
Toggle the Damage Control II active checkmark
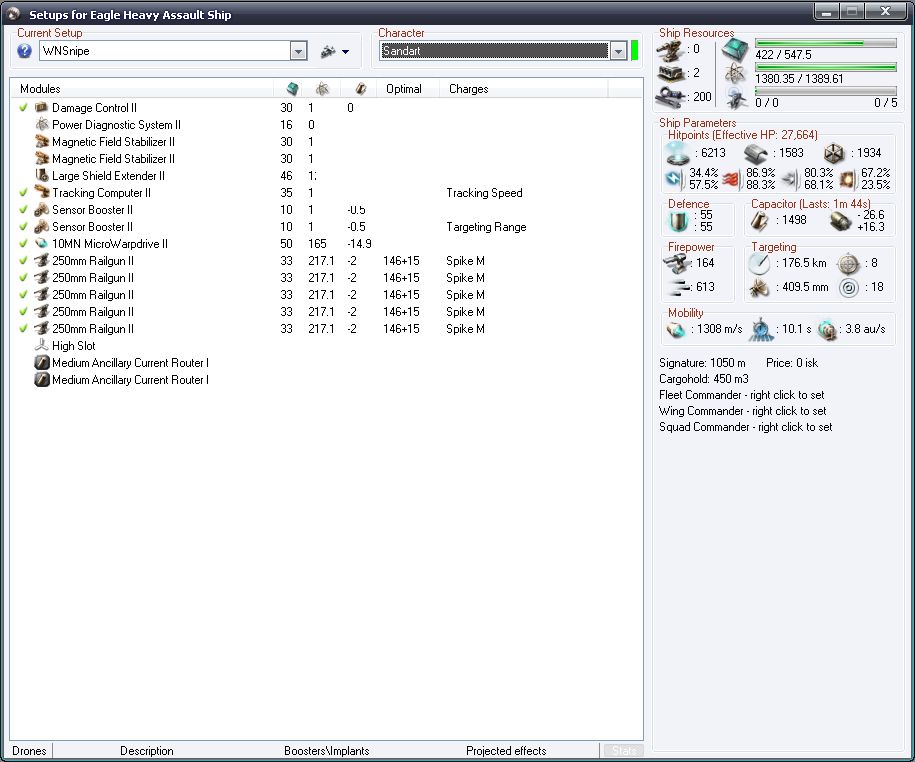tap(23, 107)
